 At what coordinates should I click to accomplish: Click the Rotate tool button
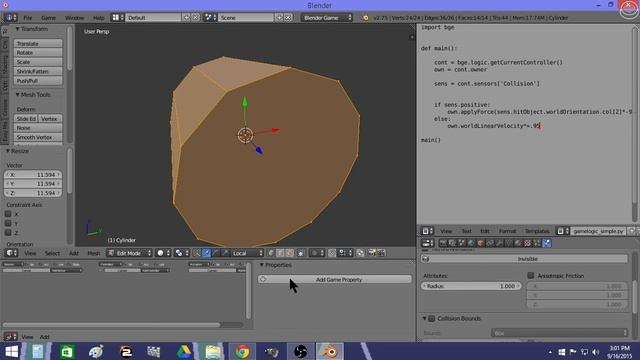[38, 53]
